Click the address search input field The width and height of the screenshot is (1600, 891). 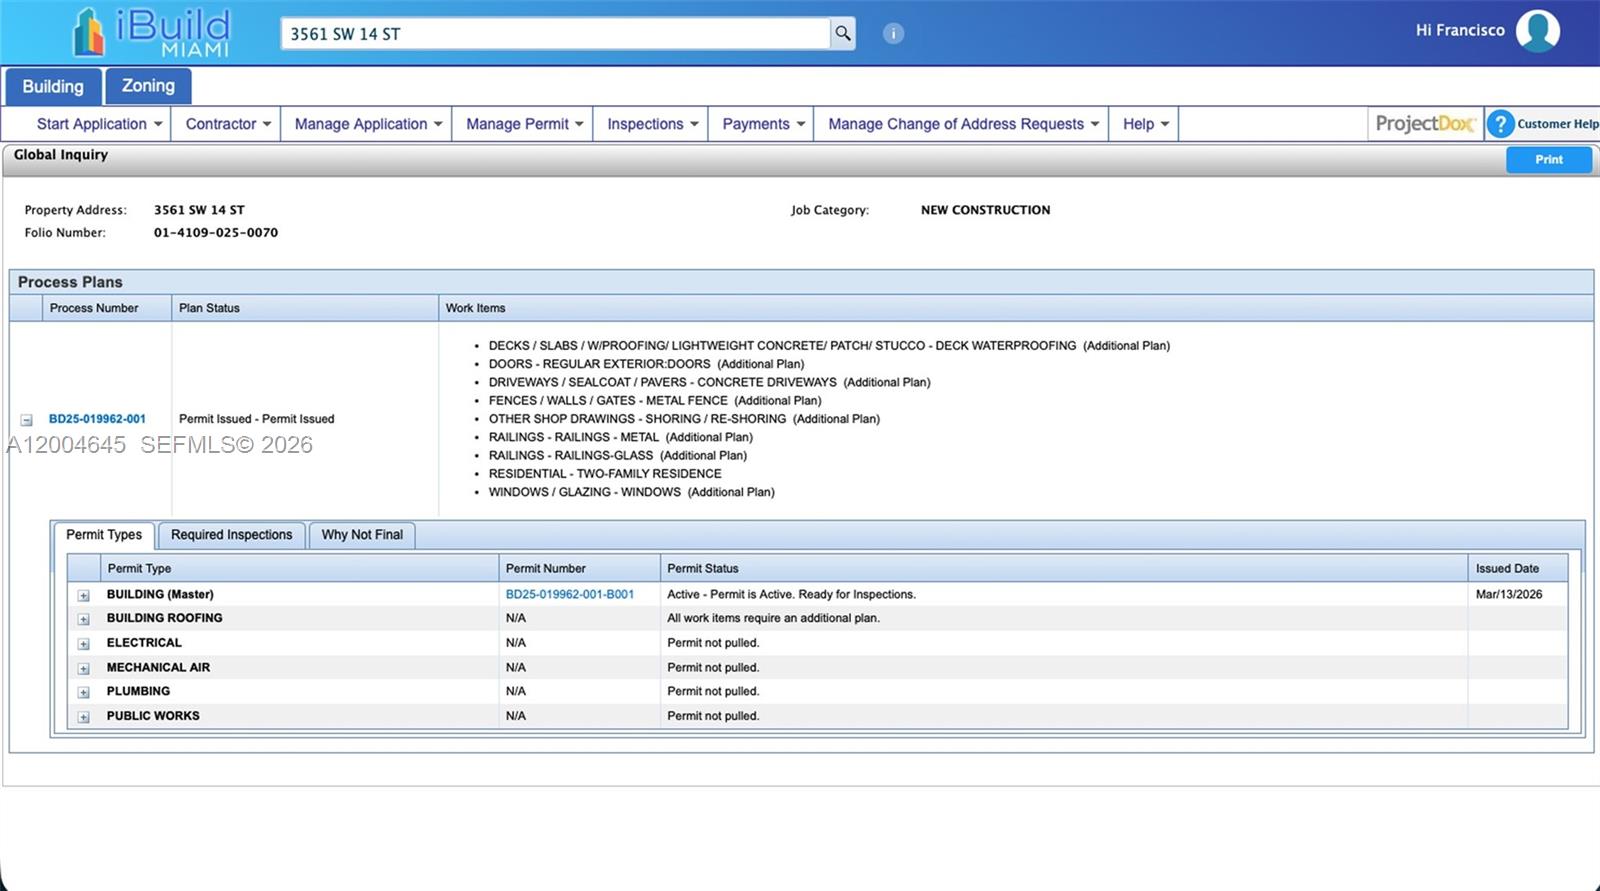(555, 34)
